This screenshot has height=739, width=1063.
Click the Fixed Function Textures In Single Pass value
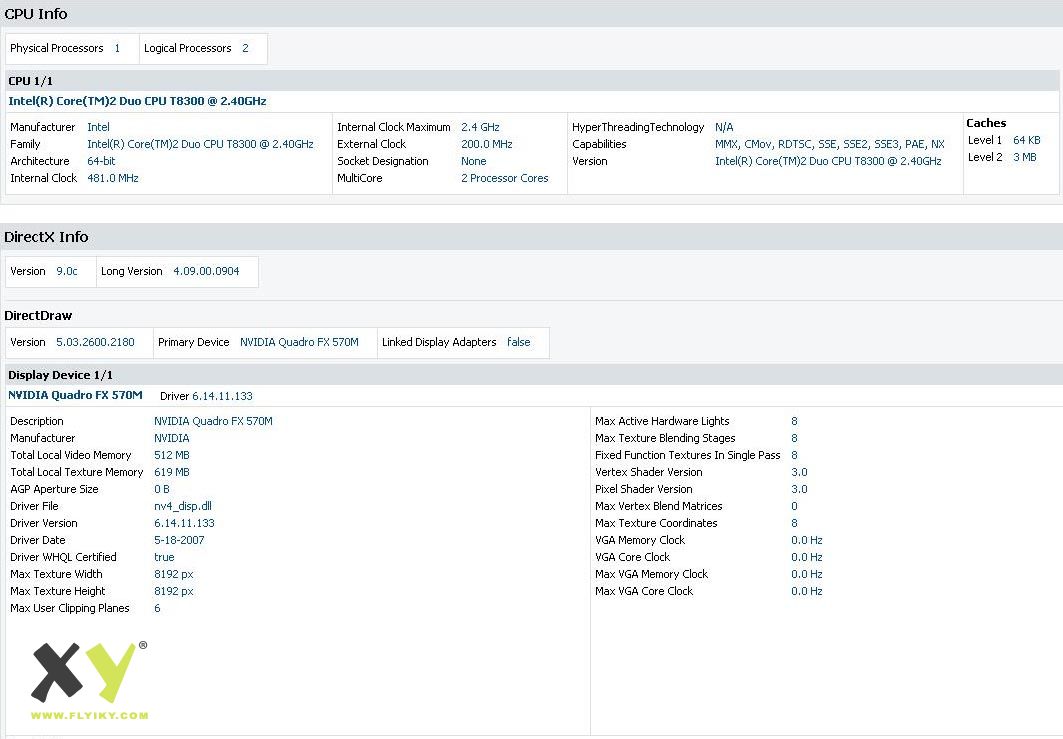795,455
